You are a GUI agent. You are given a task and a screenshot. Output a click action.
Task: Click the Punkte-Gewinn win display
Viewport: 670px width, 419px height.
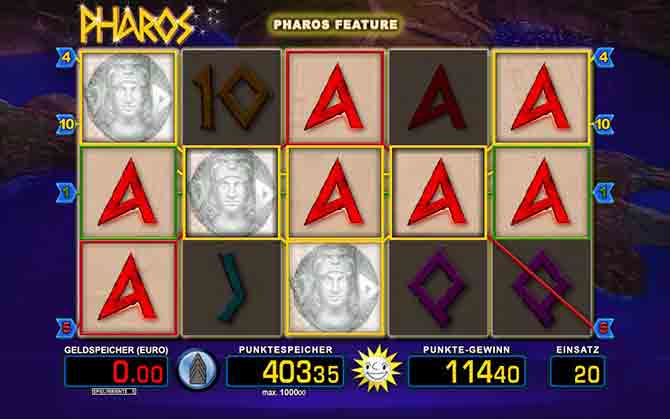point(467,372)
